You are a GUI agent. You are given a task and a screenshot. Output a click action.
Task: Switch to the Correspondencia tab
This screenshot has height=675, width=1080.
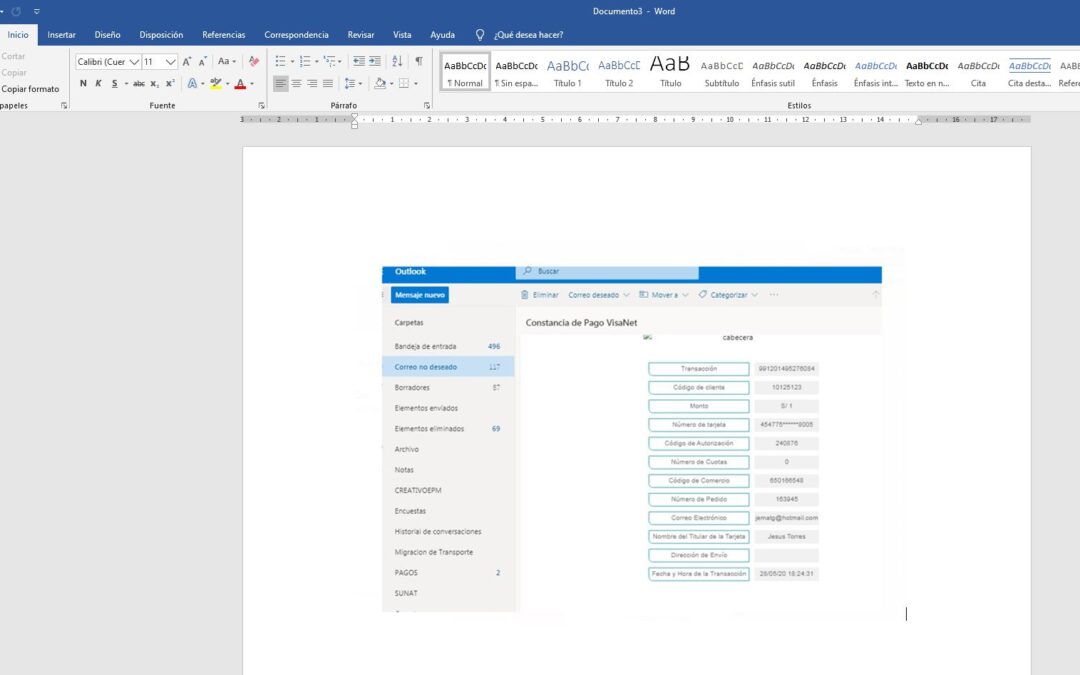[296, 35]
